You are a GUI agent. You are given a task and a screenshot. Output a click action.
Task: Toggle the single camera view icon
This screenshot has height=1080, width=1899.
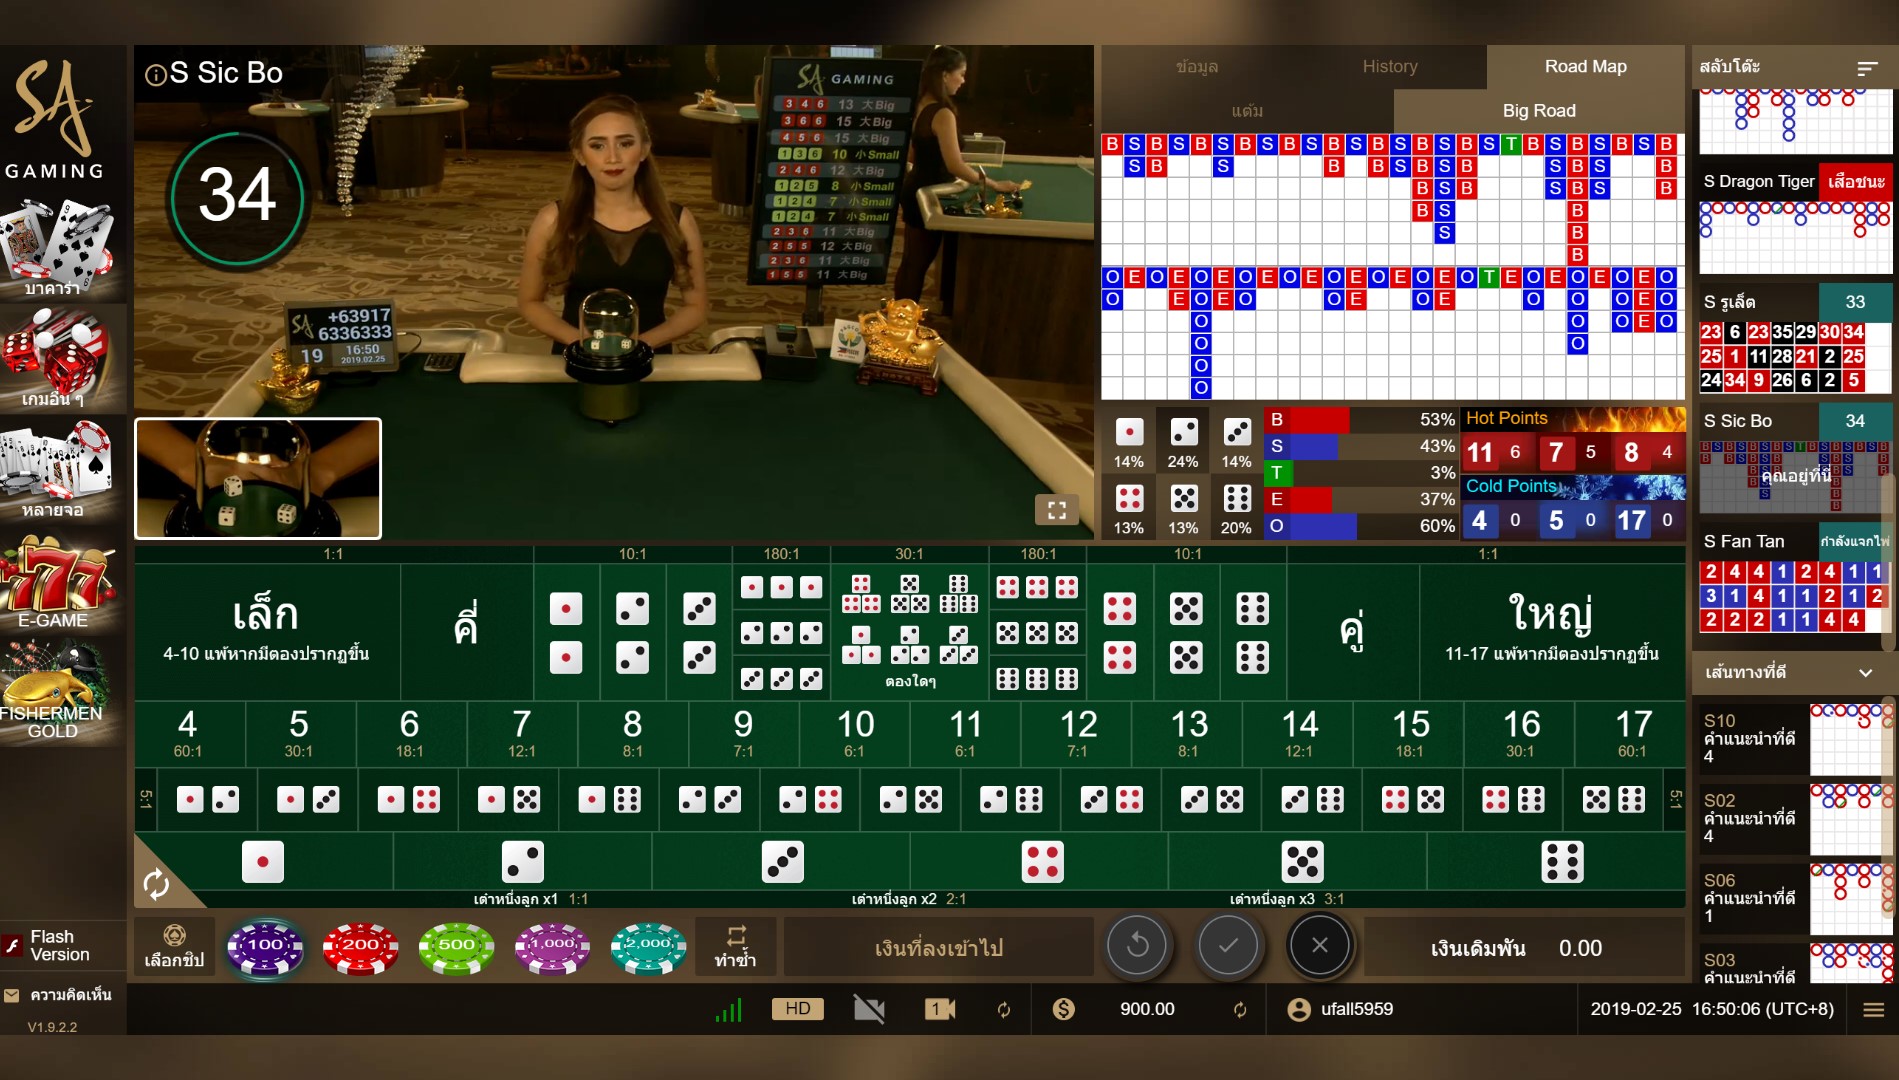[x=939, y=1009]
